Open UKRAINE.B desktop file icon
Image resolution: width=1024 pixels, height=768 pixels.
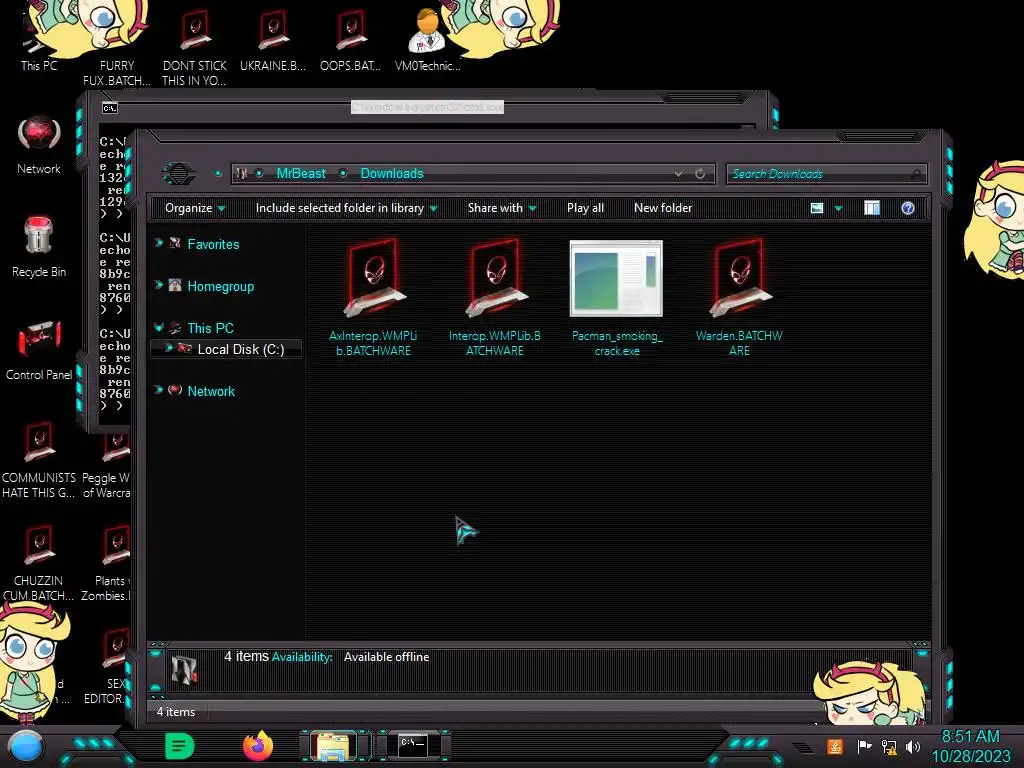[273, 40]
